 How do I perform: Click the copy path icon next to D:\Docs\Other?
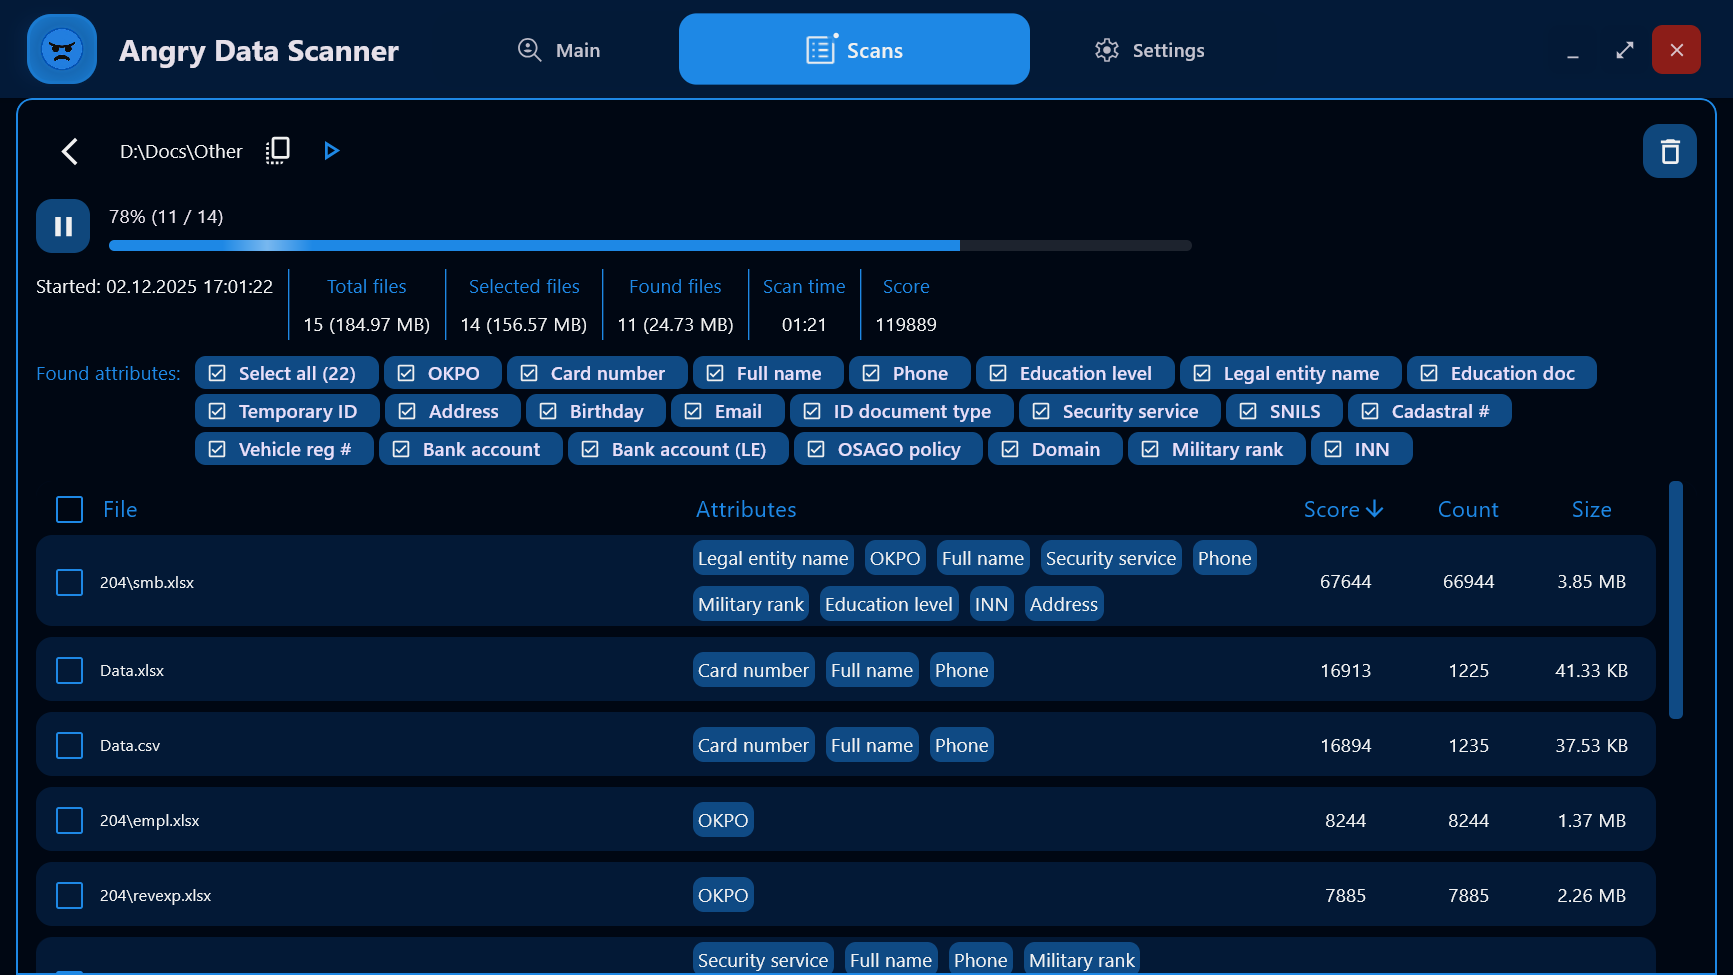point(277,150)
